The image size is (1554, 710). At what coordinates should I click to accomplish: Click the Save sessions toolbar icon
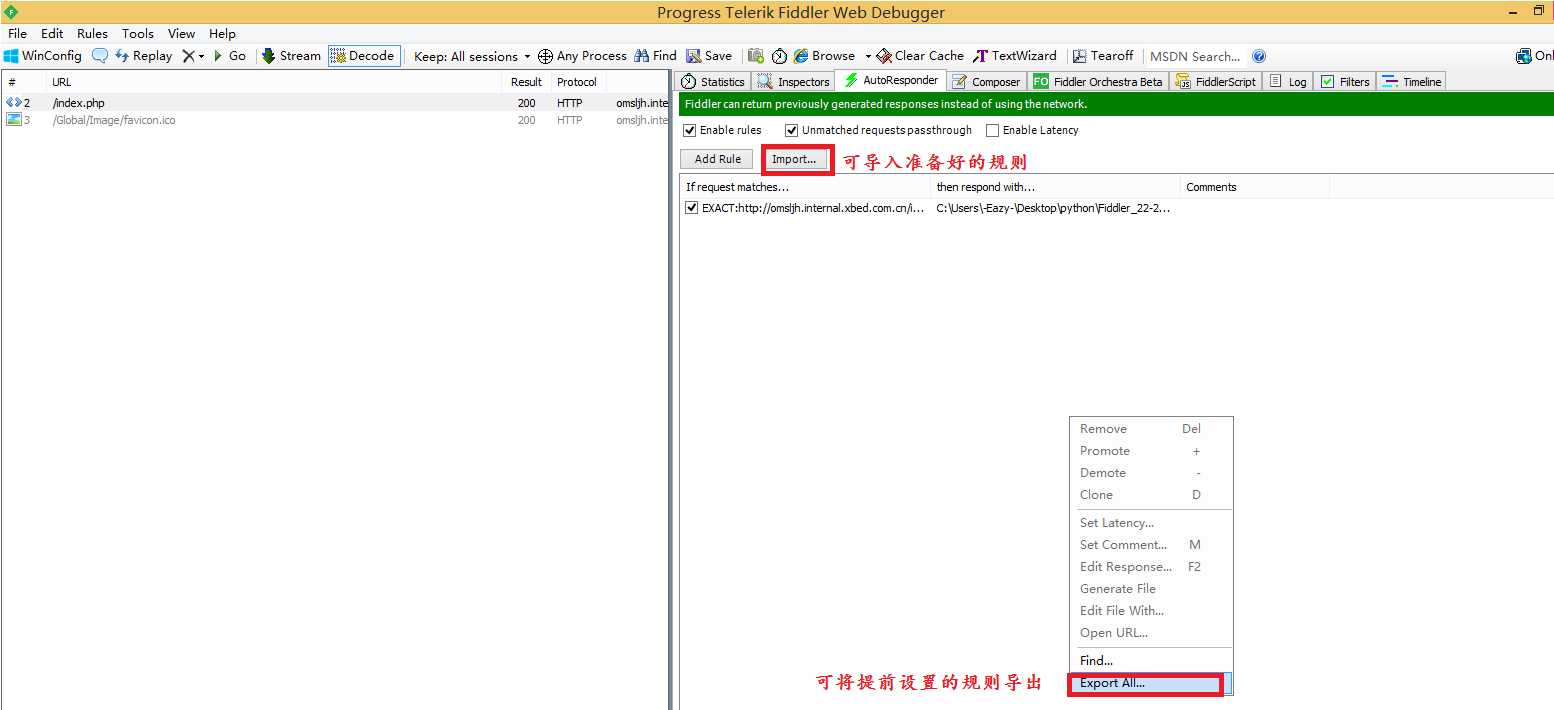click(x=709, y=56)
